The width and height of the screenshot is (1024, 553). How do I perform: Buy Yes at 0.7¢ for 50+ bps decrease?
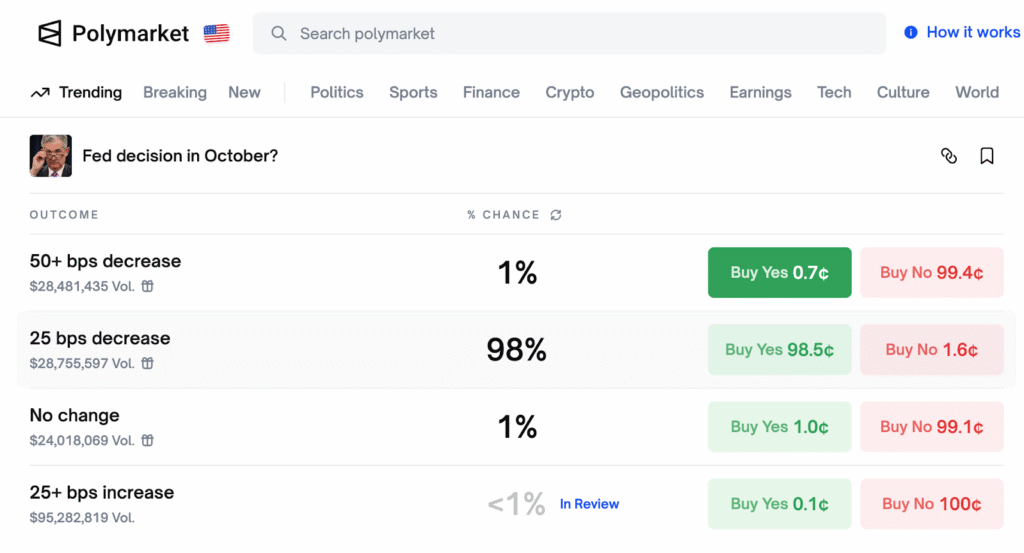[779, 273]
